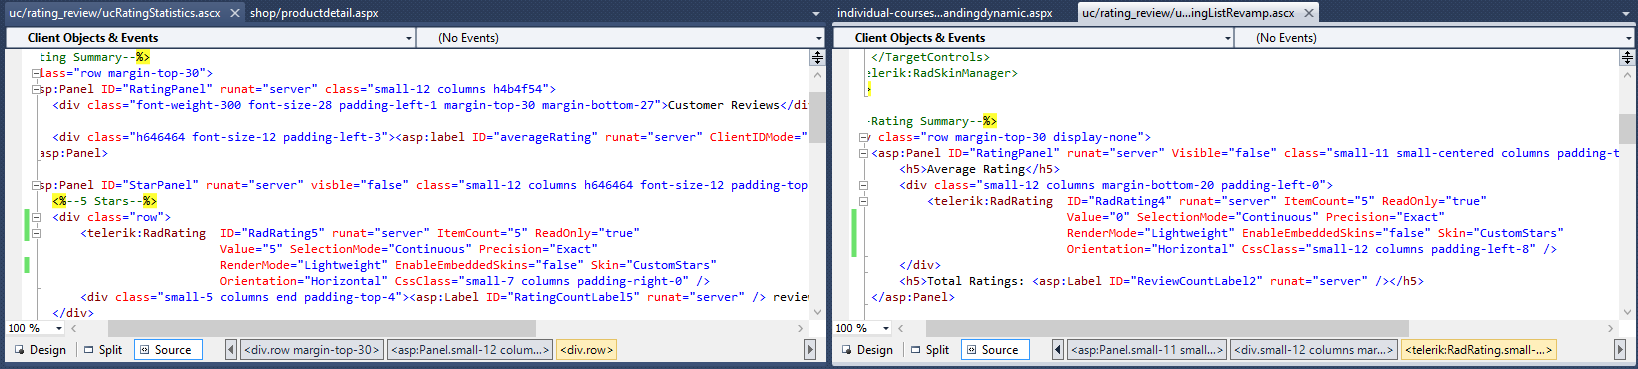1638x369 pixels.
Task: Click right pane vertical scrollbar up arrow
Action: [x=1627, y=75]
